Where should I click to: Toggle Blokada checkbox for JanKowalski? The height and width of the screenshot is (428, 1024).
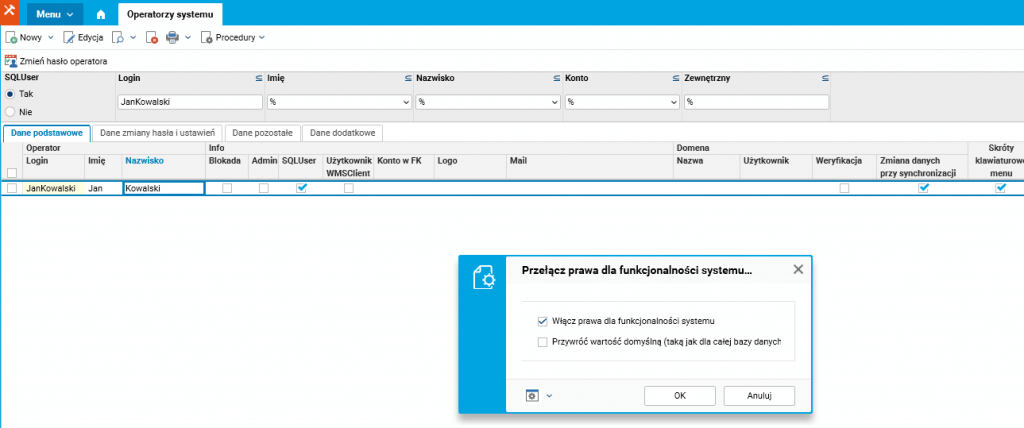pos(227,188)
